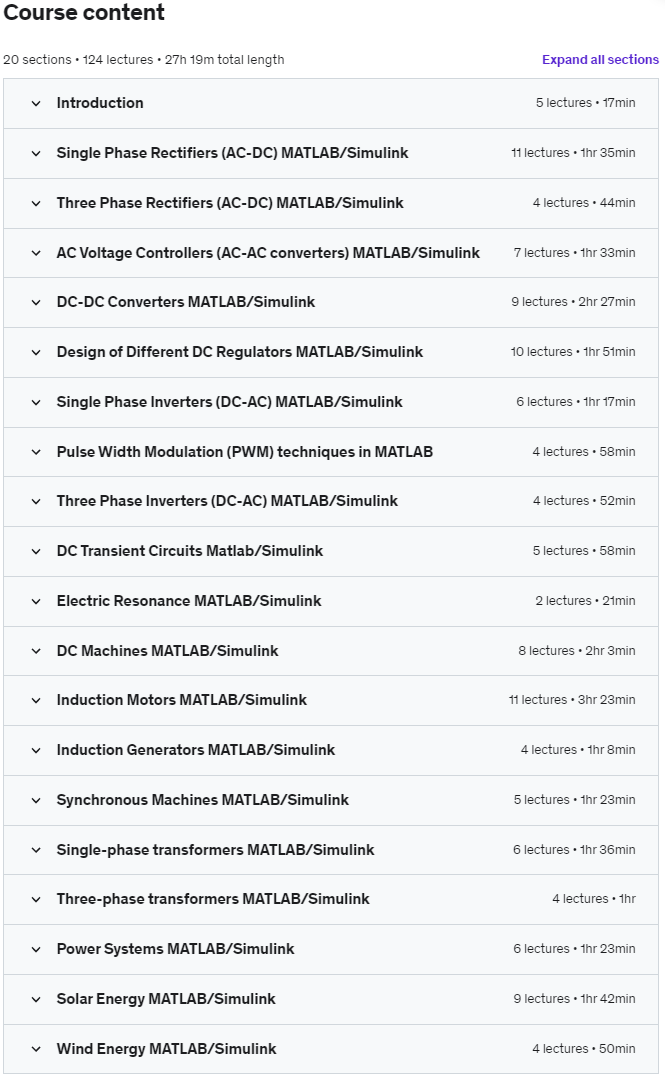Click chevron beside Three Phase Rectifiers
Screen dimensions: 665x1080
click(x=36, y=203)
